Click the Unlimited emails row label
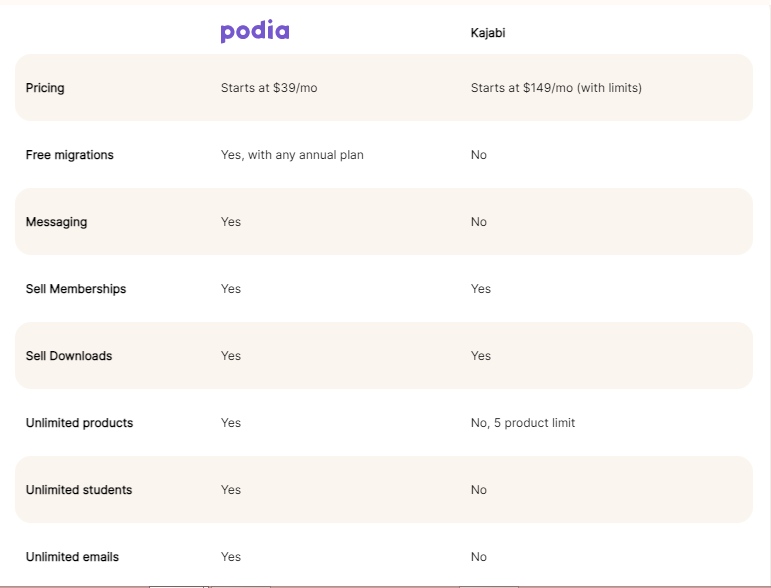 point(72,557)
